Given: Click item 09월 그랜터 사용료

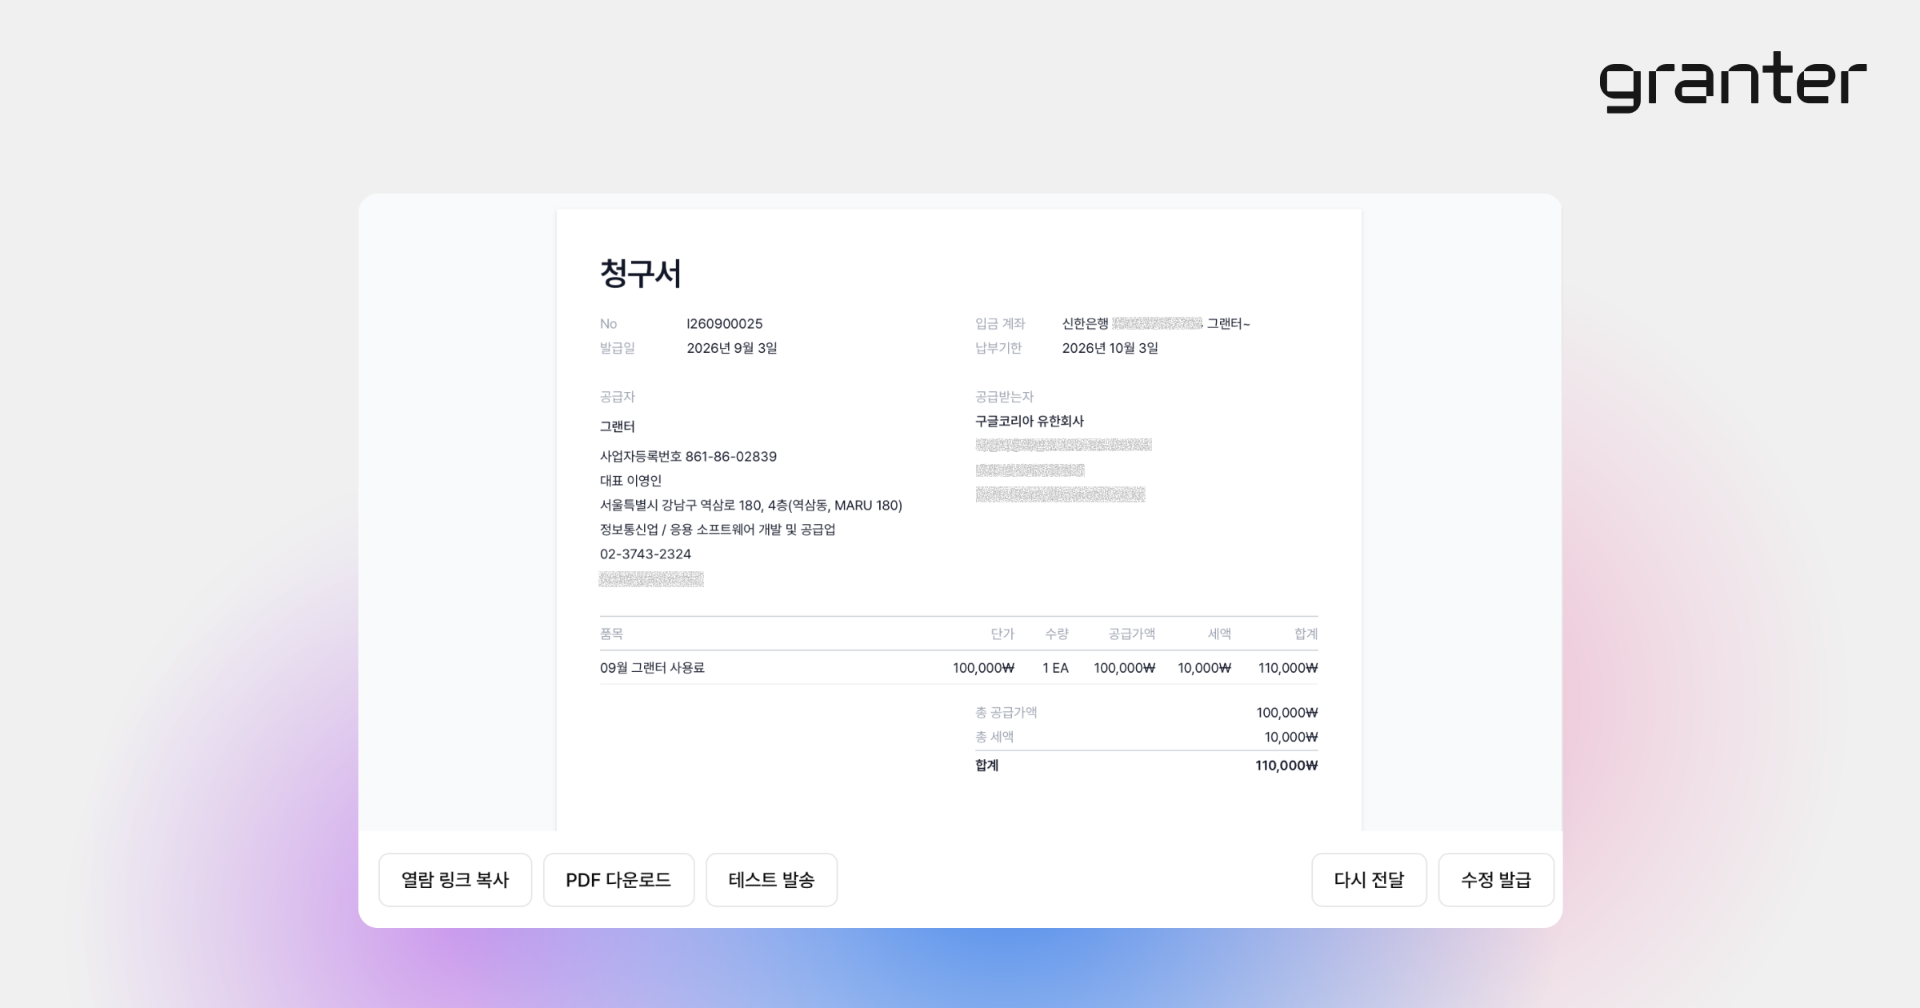Looking at the screenshot, I should tap(652, 668).
